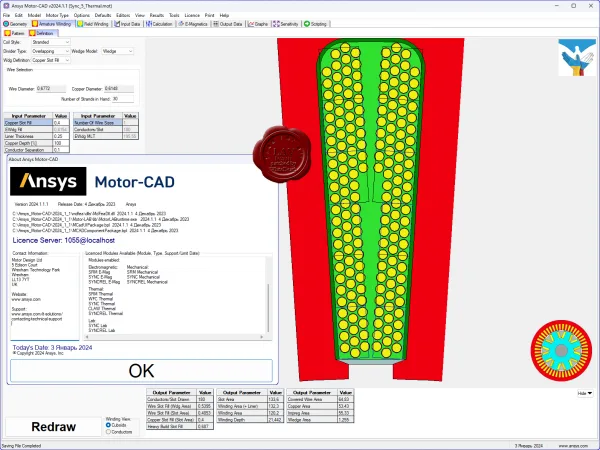Open the Wedge Model dropdown
Image resolution: width=600 pixels, height=450 pixels.
click(117, 51)
